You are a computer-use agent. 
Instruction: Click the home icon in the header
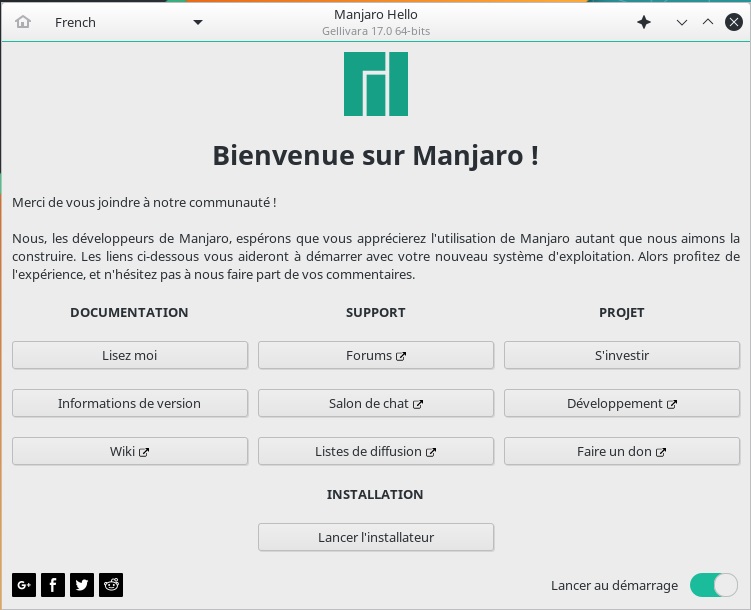pyautogui.click(x=23, y=22)
